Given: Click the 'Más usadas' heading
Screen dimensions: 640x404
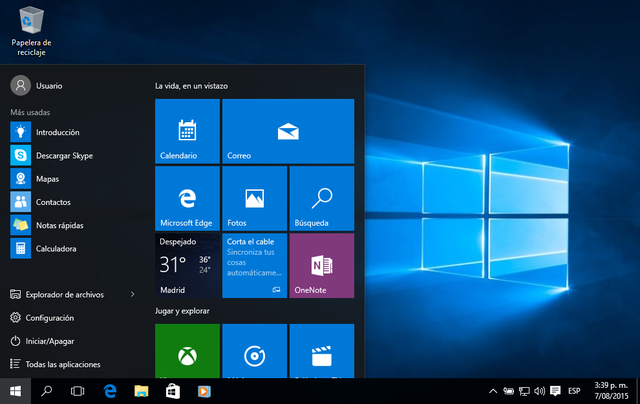Looking at the screenshot, I should 30,112.
